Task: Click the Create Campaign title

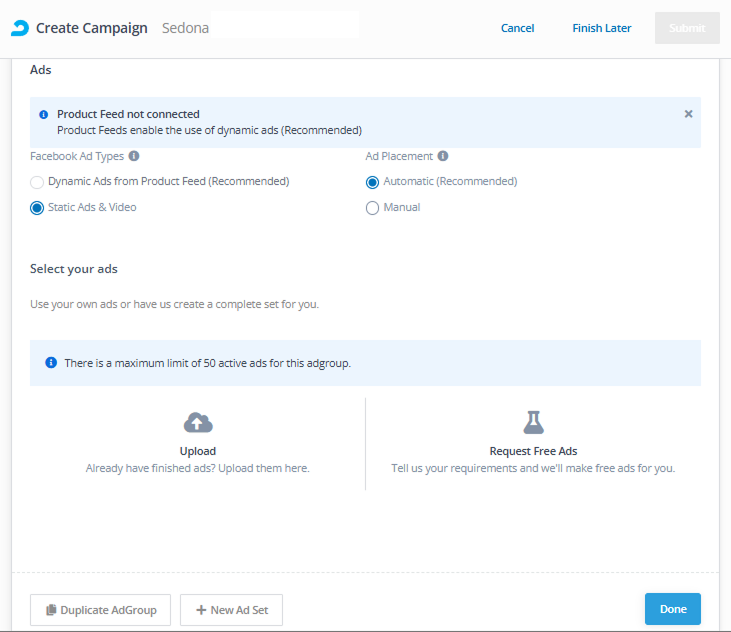Action: click(92, 28)
